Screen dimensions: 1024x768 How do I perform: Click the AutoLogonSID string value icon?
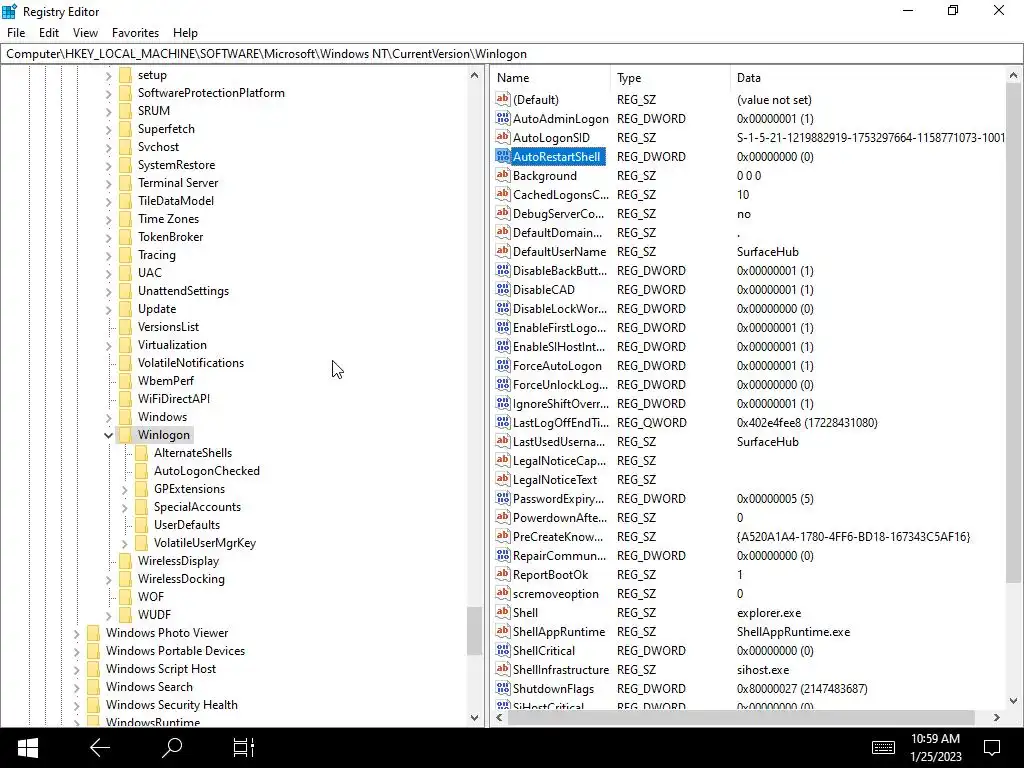(x=502, y=137)
